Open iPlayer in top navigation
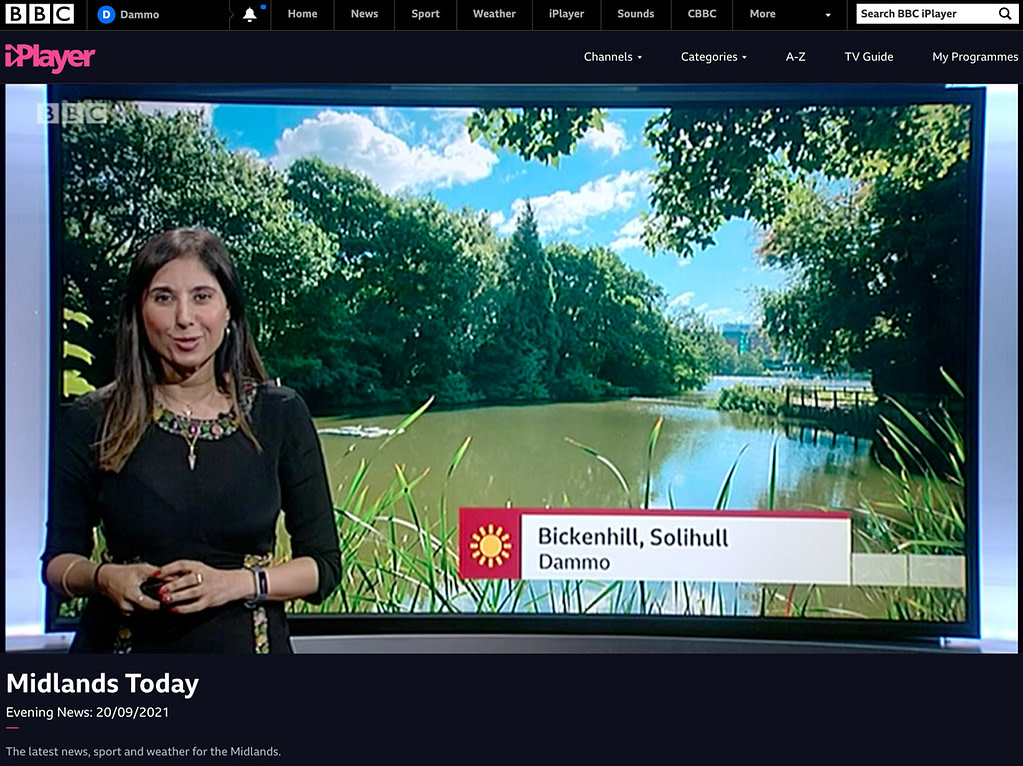The height and width of the screenshot is (766, 1023). click(x=566, y=14)
